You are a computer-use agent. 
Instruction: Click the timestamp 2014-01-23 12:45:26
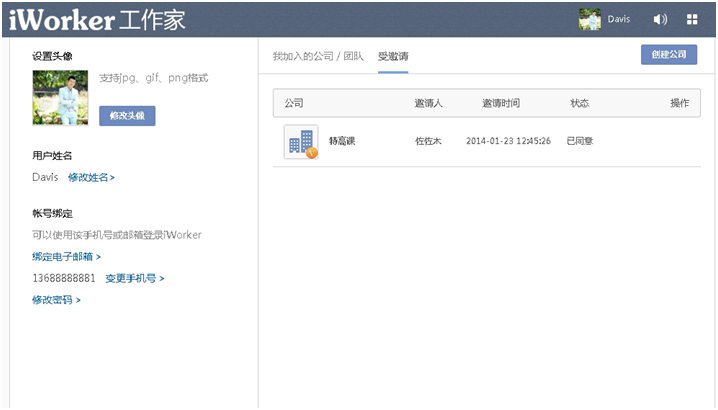coord(508,141)
